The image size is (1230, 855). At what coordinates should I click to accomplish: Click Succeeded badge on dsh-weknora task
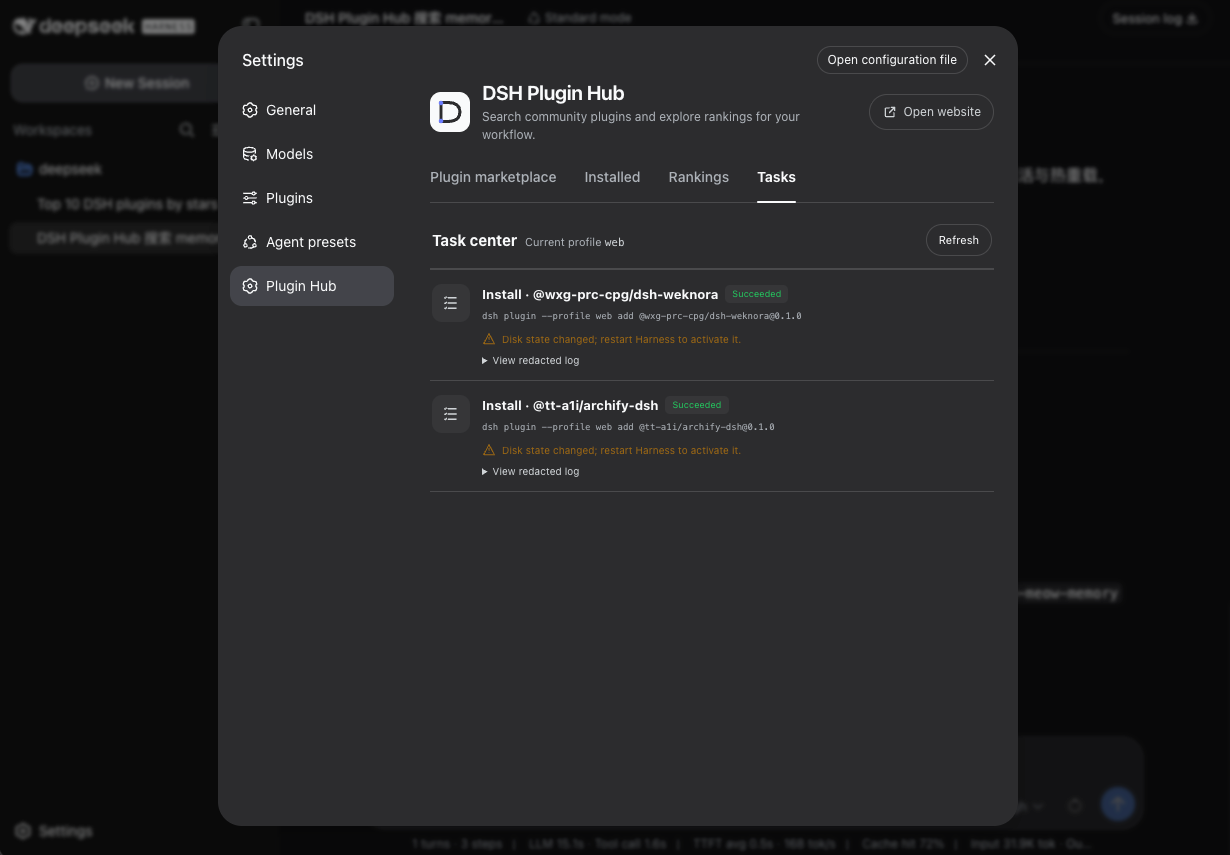click(x=757, y=294)
